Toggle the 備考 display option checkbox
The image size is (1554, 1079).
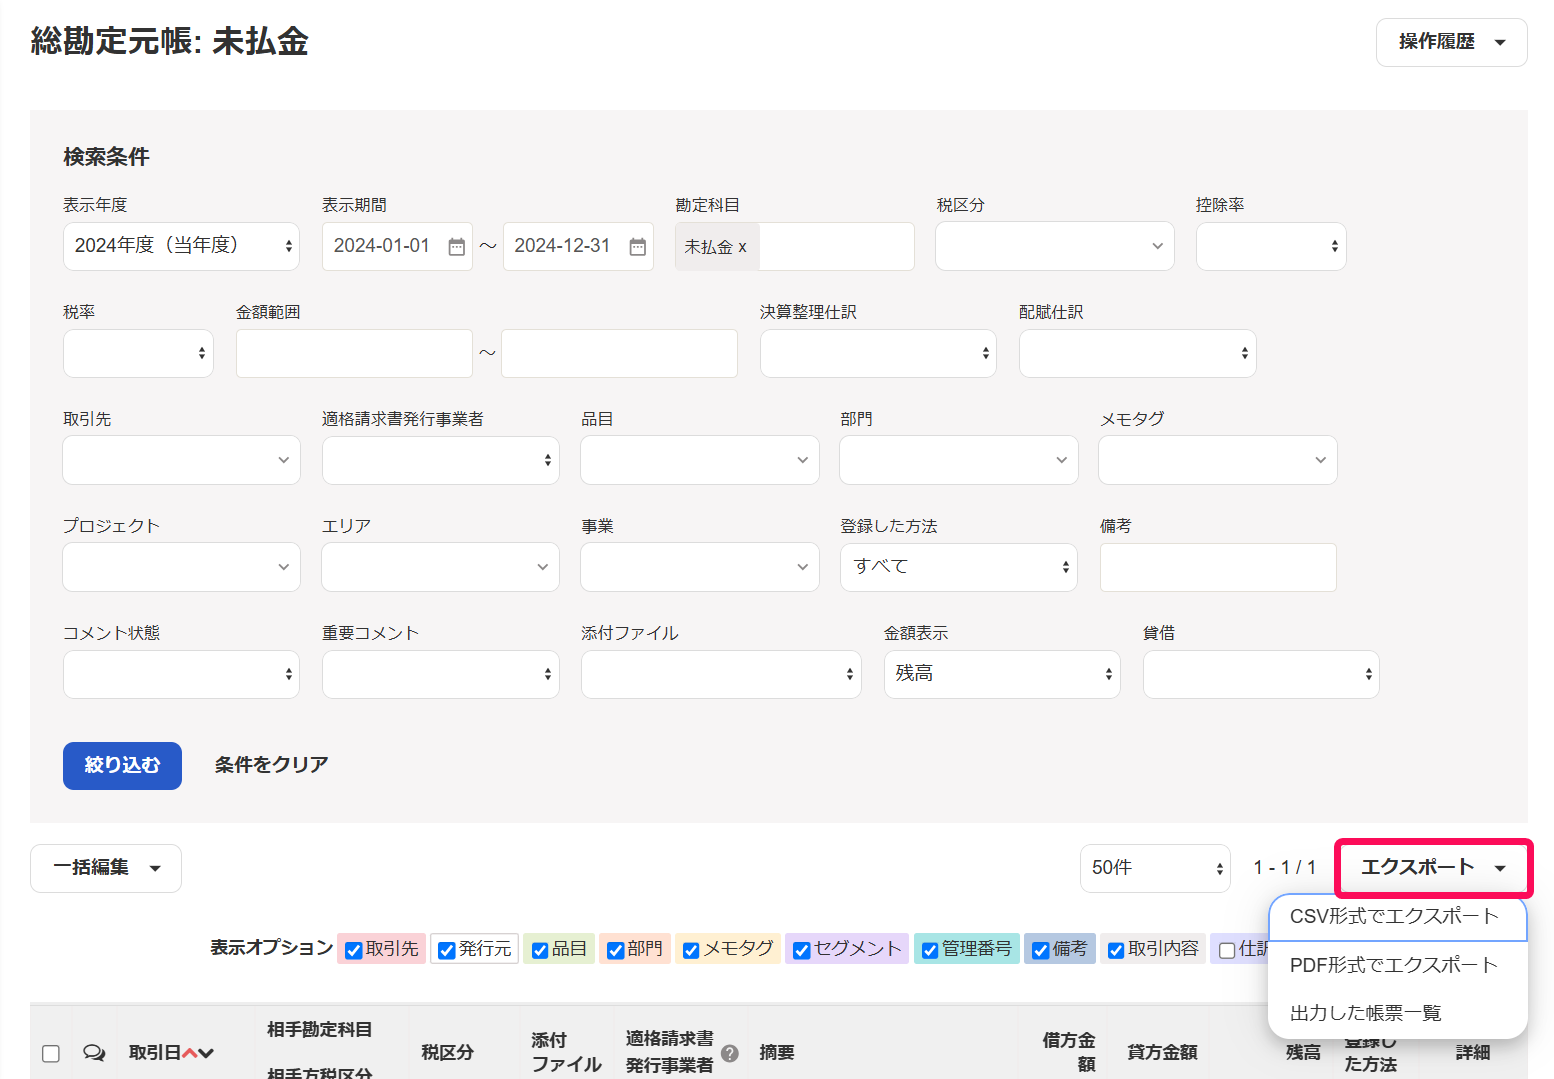(1040, 950)
